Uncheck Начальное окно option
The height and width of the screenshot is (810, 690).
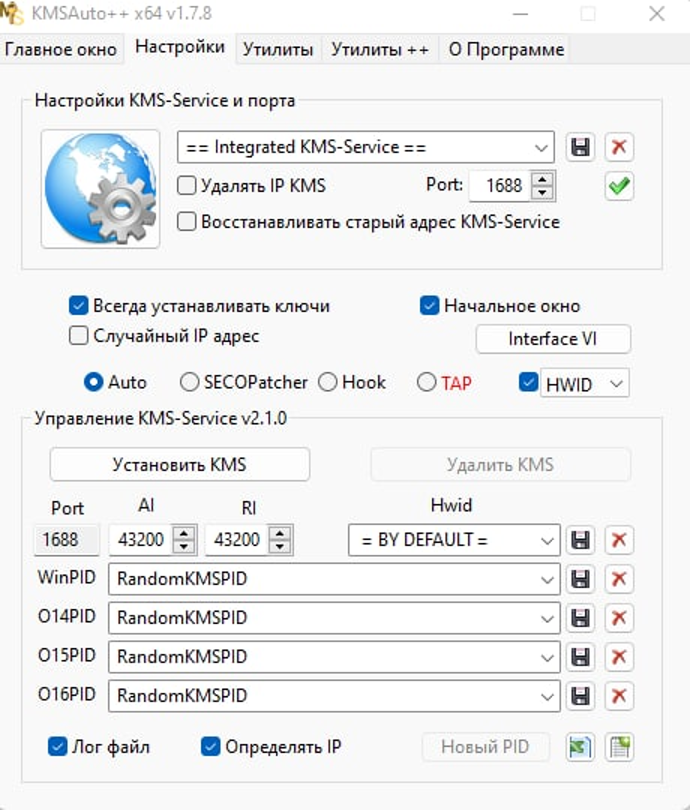[x=429, y=306]
